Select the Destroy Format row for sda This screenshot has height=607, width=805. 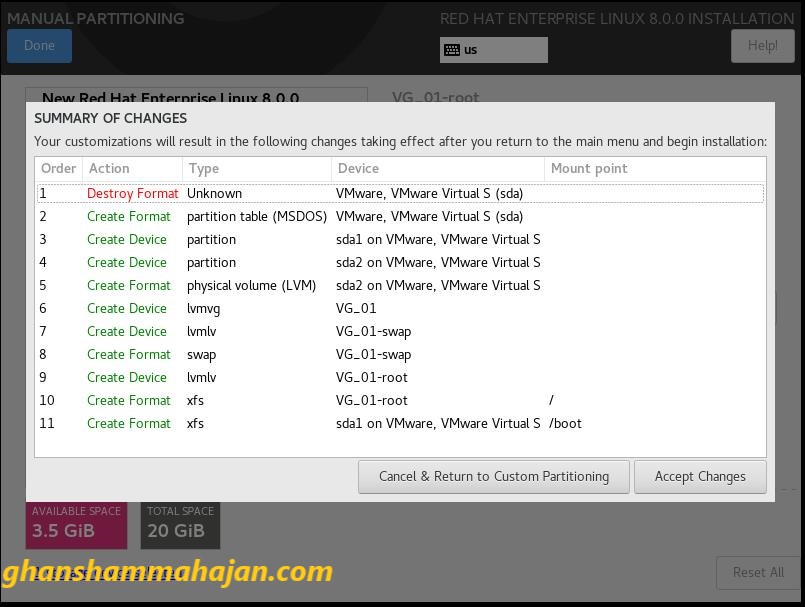point(400,194)
